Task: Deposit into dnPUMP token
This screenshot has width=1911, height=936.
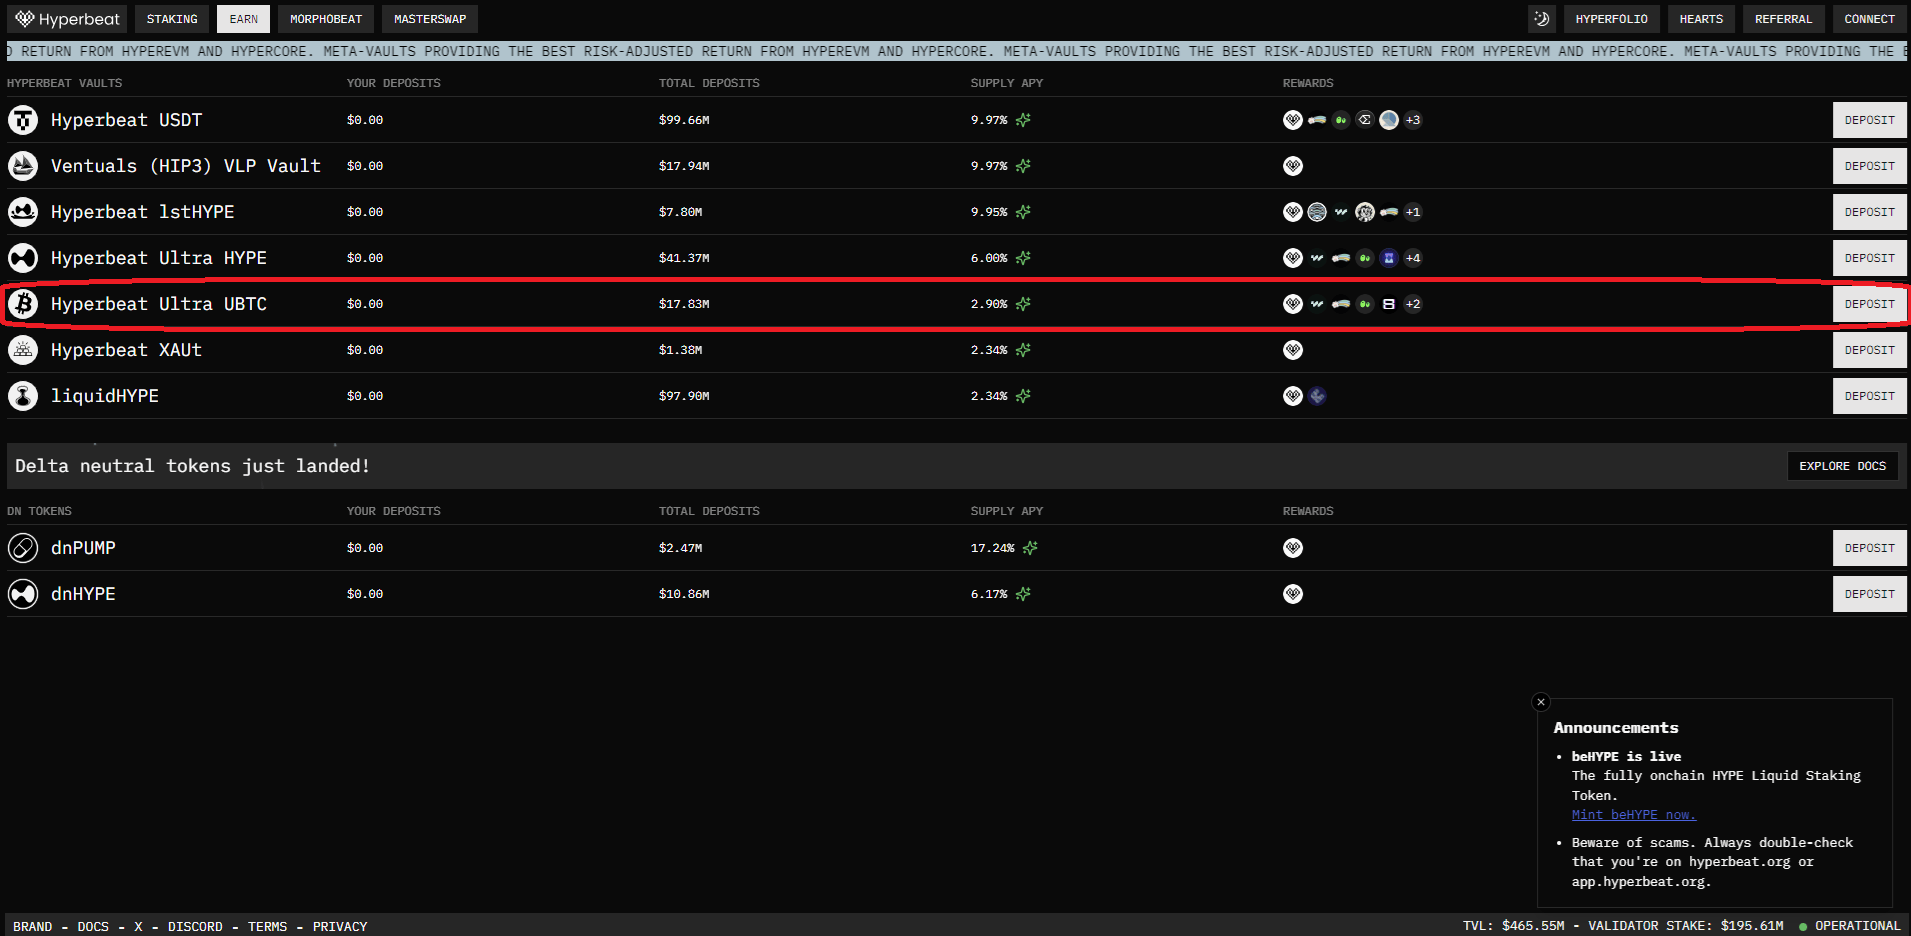Action: [1869, 548]
